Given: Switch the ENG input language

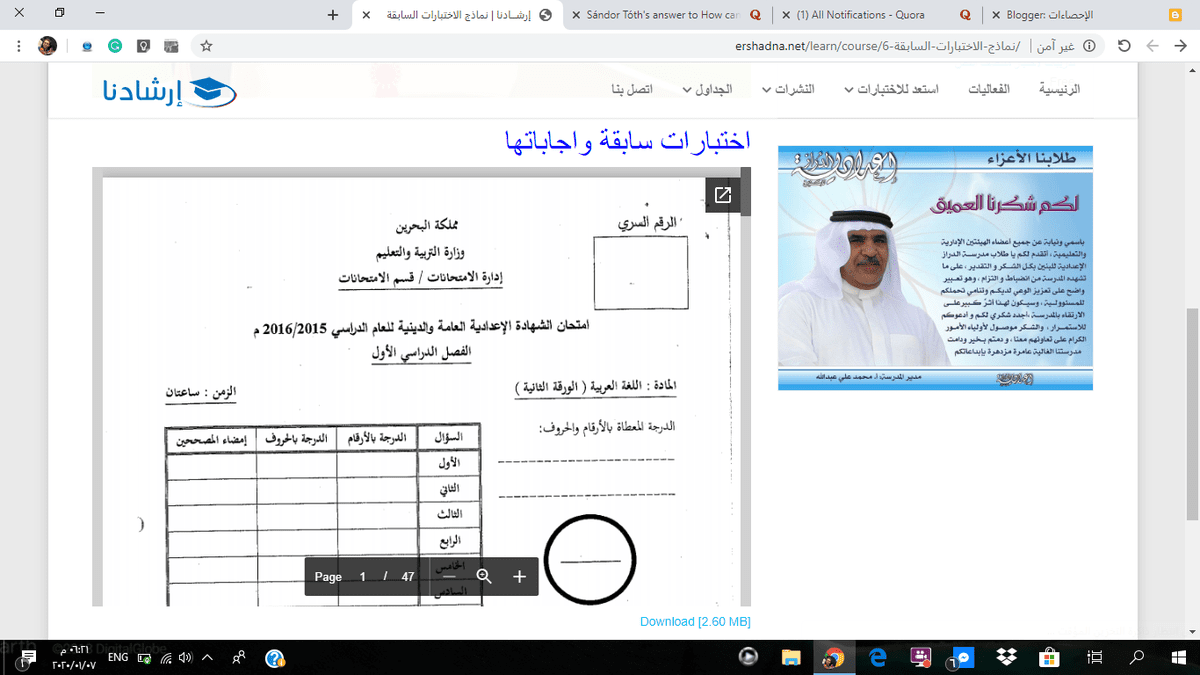Looking at the screenshot, I should [x=118, y=657].
